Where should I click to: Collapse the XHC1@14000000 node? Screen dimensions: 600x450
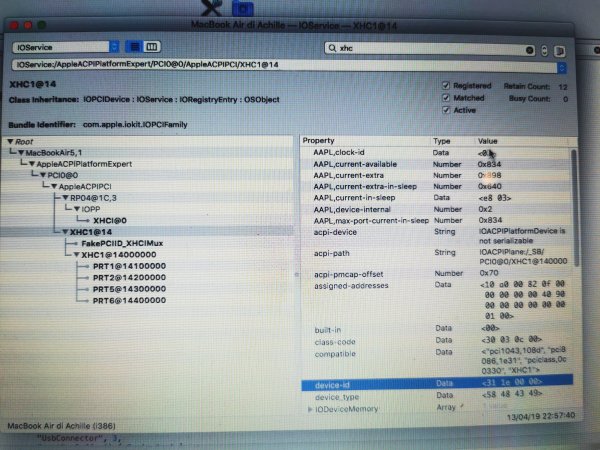pos(77,254)
